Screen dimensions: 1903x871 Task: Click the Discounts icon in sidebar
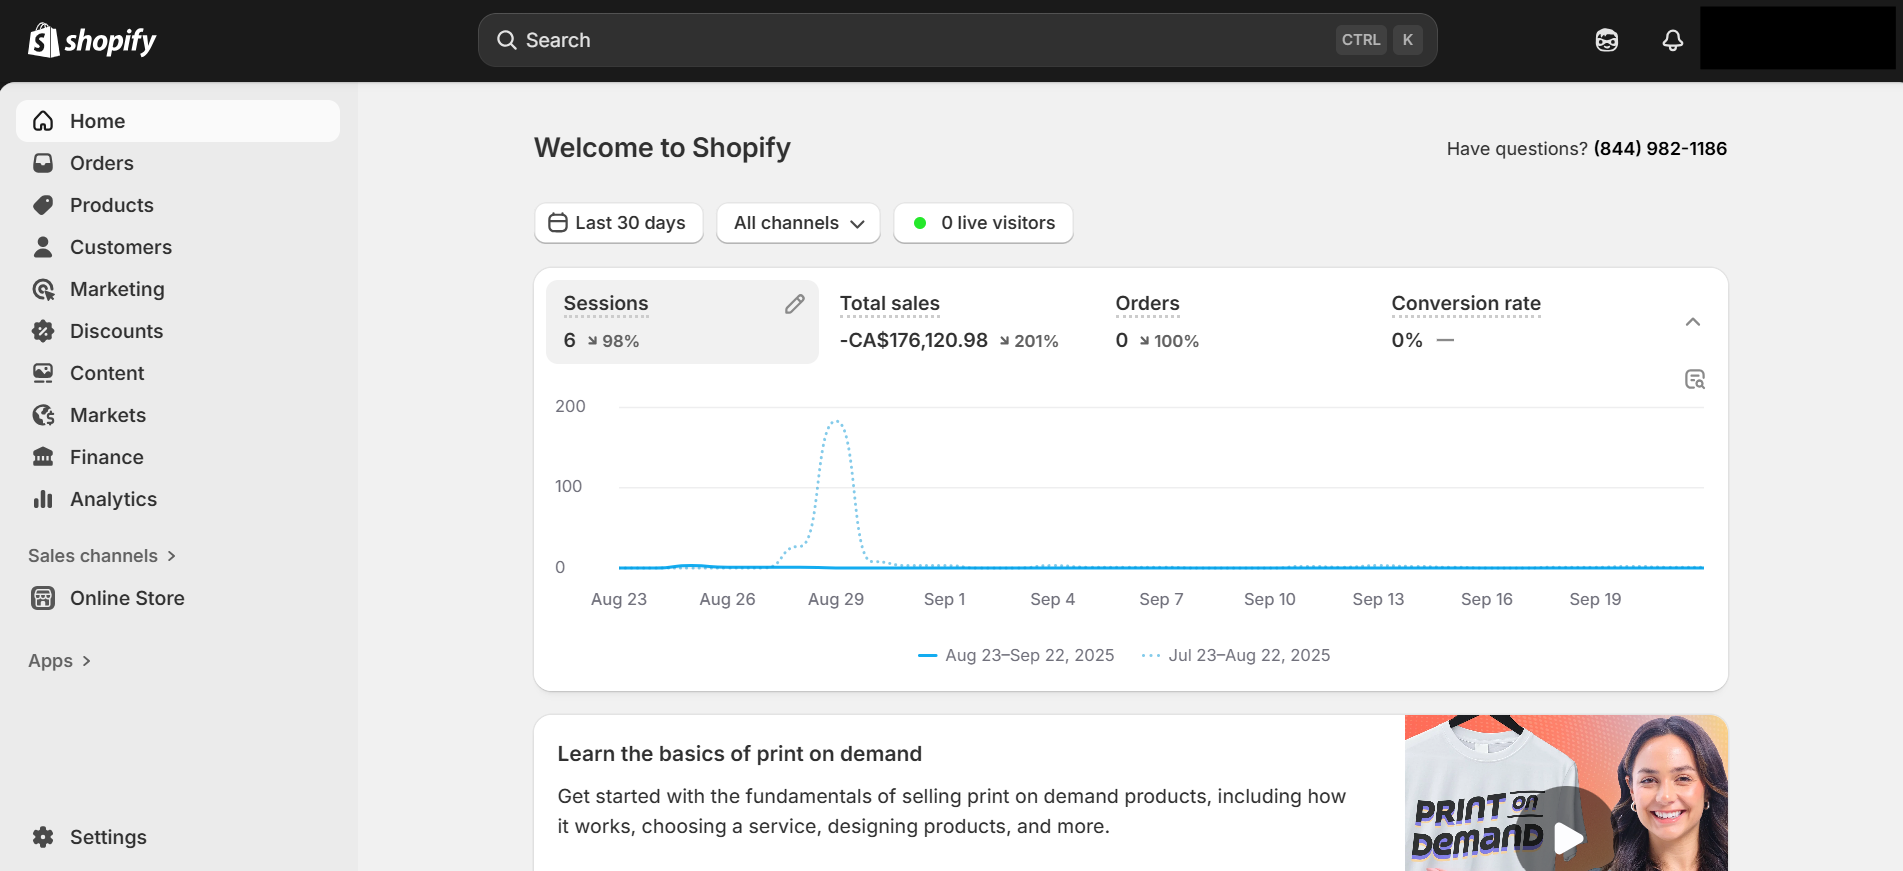[x=43, y=331]
